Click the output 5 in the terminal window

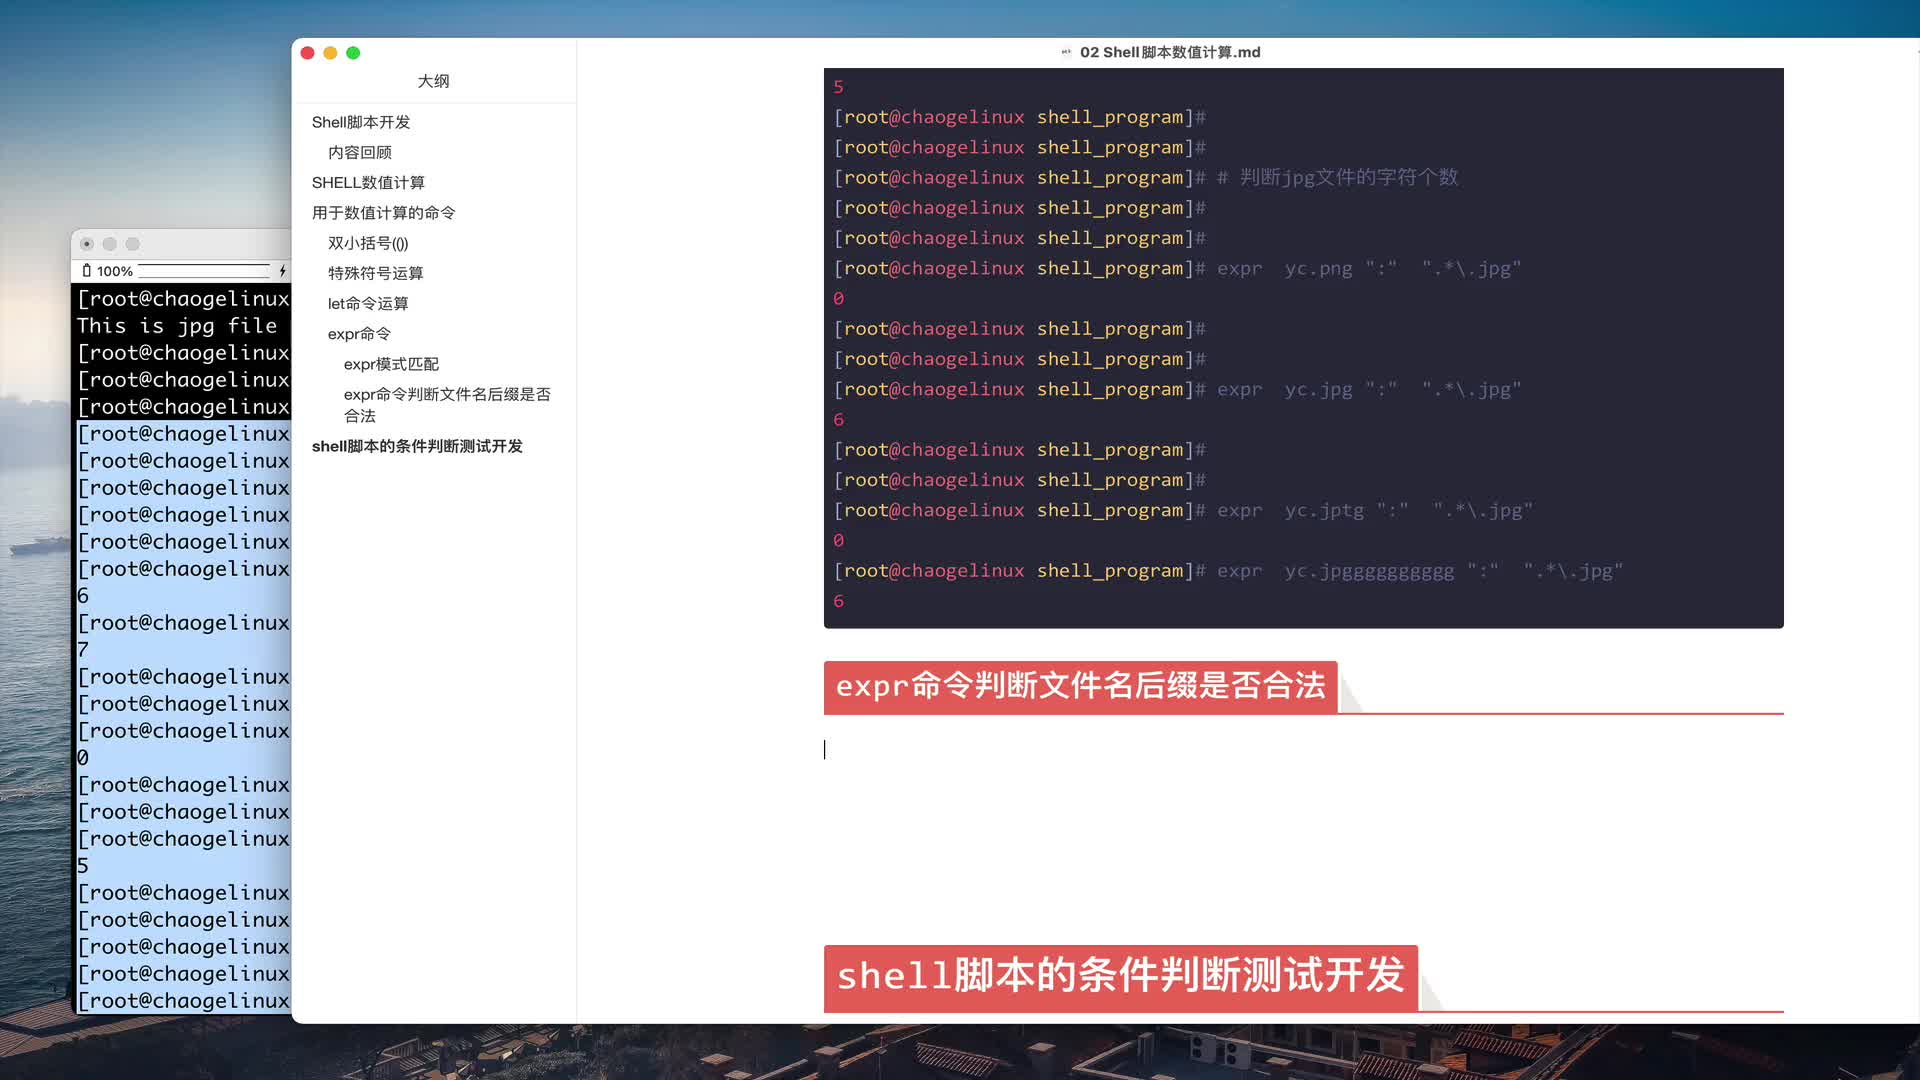pyautogui.click(x=83, y=866)
